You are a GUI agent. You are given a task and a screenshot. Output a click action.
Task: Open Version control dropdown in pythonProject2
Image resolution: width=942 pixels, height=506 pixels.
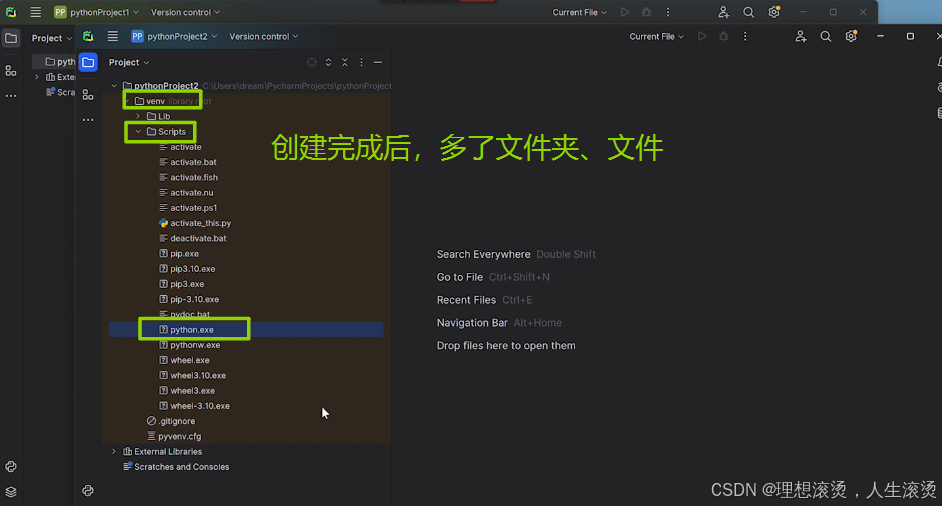[x=263, y=37]
